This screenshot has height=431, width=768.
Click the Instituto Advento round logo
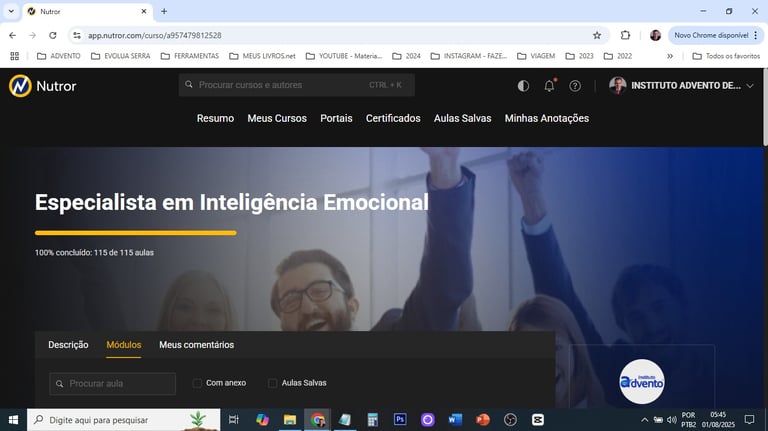tap(642, 382)
